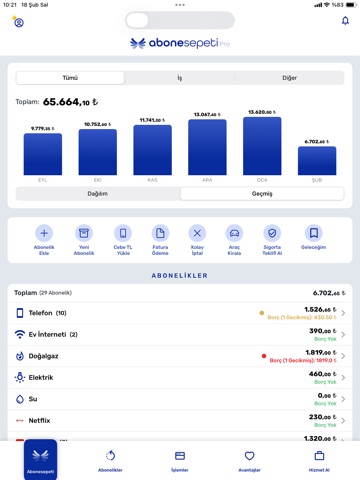This screenshot has height=480, width=360.
Task: Toggle the switch above the abonesepeti logo
Action: 180,20
